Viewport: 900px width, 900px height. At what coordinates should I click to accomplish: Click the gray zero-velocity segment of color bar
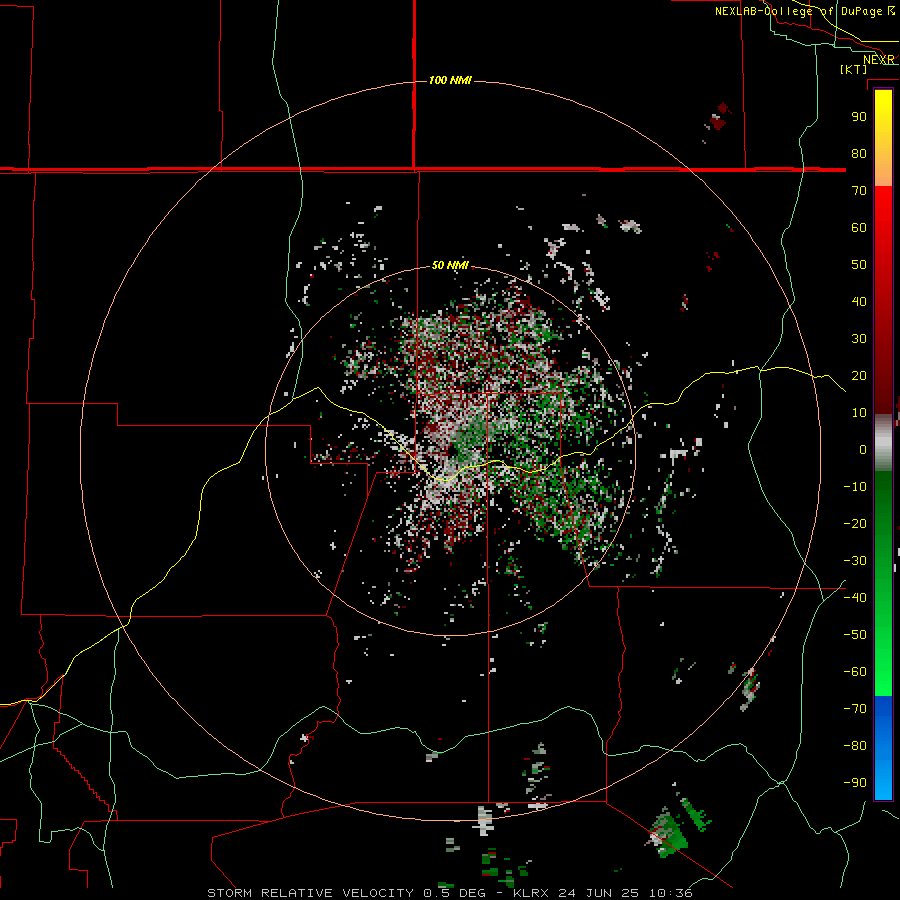pyautogui.click(x=883, y=442)
